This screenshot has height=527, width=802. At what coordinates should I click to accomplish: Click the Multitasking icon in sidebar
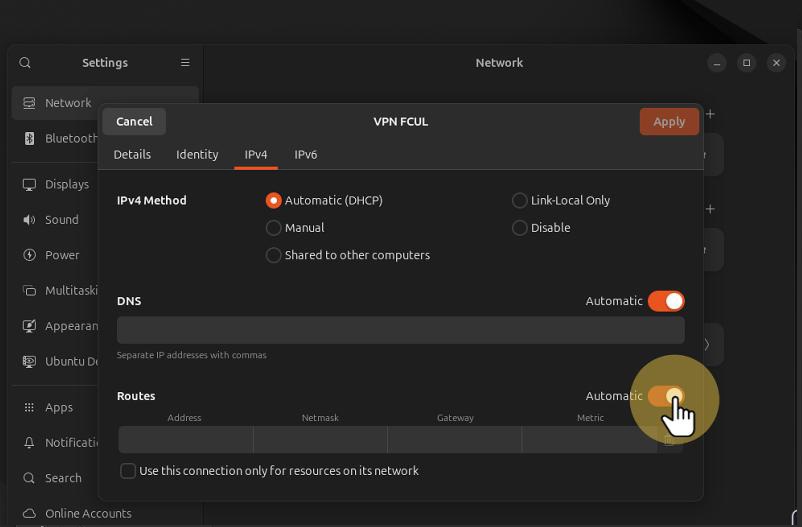[x=29, y=291]
